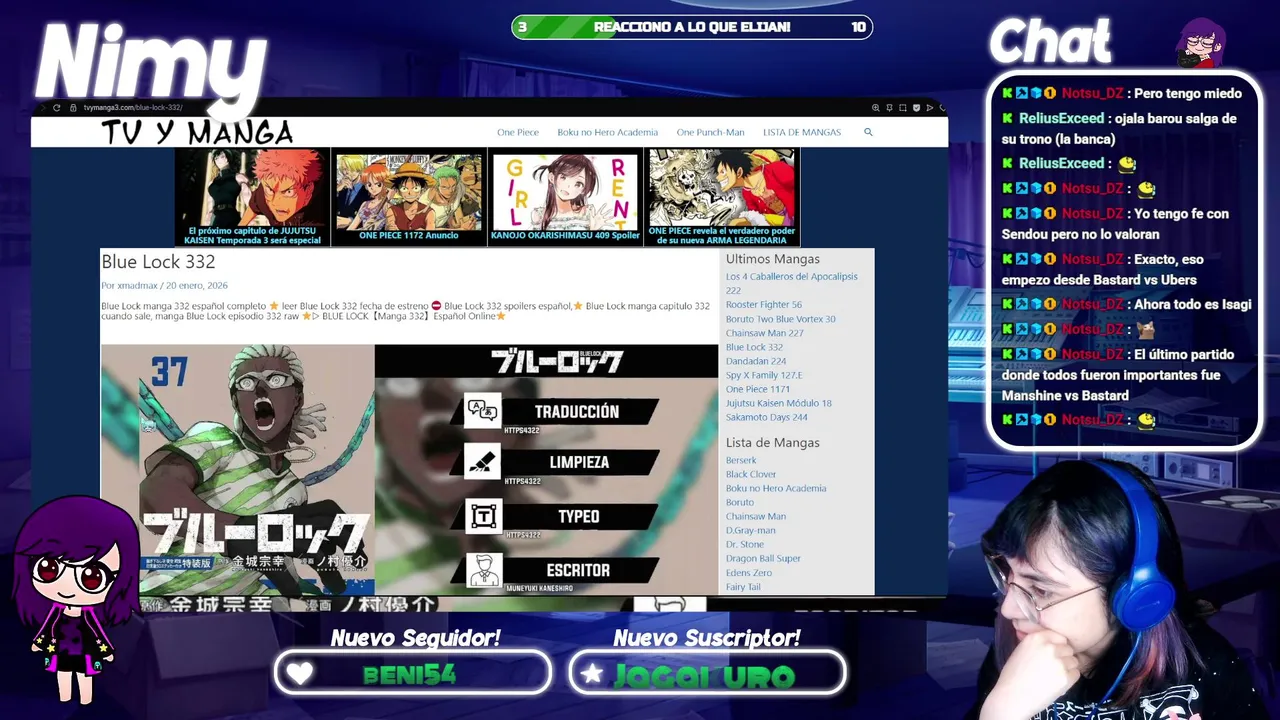The image size is (1280, 720).
Task: Open the search icon in site navigation
Action: pyautogui.click(x=868, y=132)
